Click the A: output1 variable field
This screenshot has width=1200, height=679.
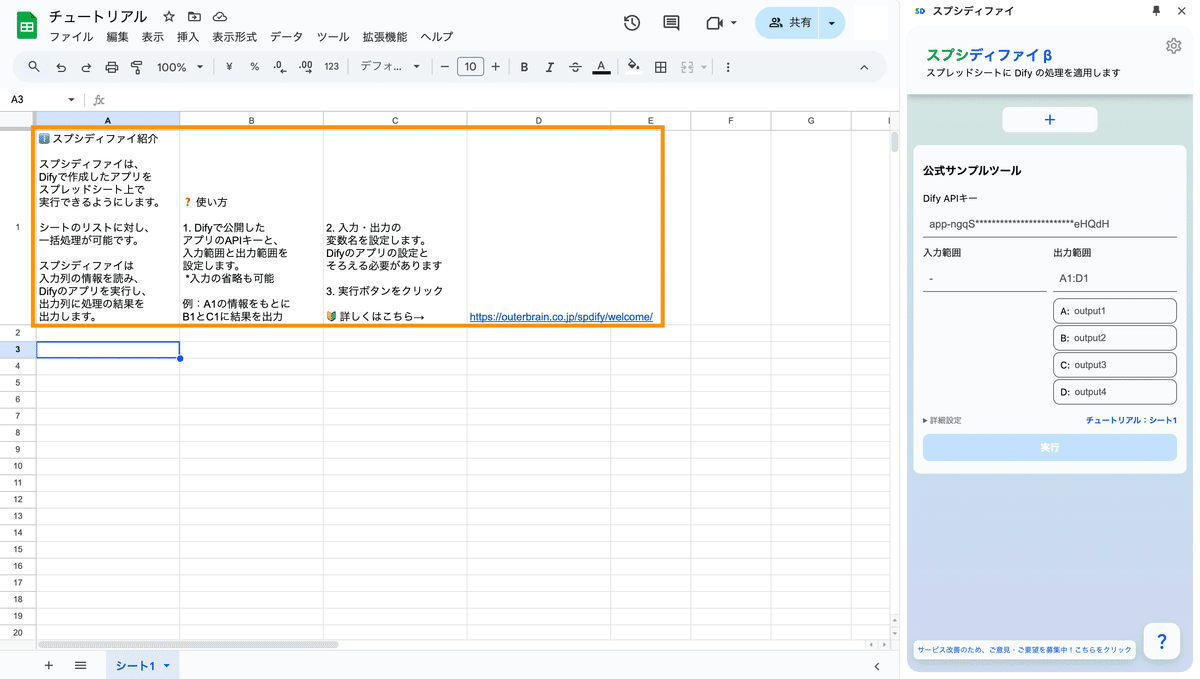coord(1115,311)
